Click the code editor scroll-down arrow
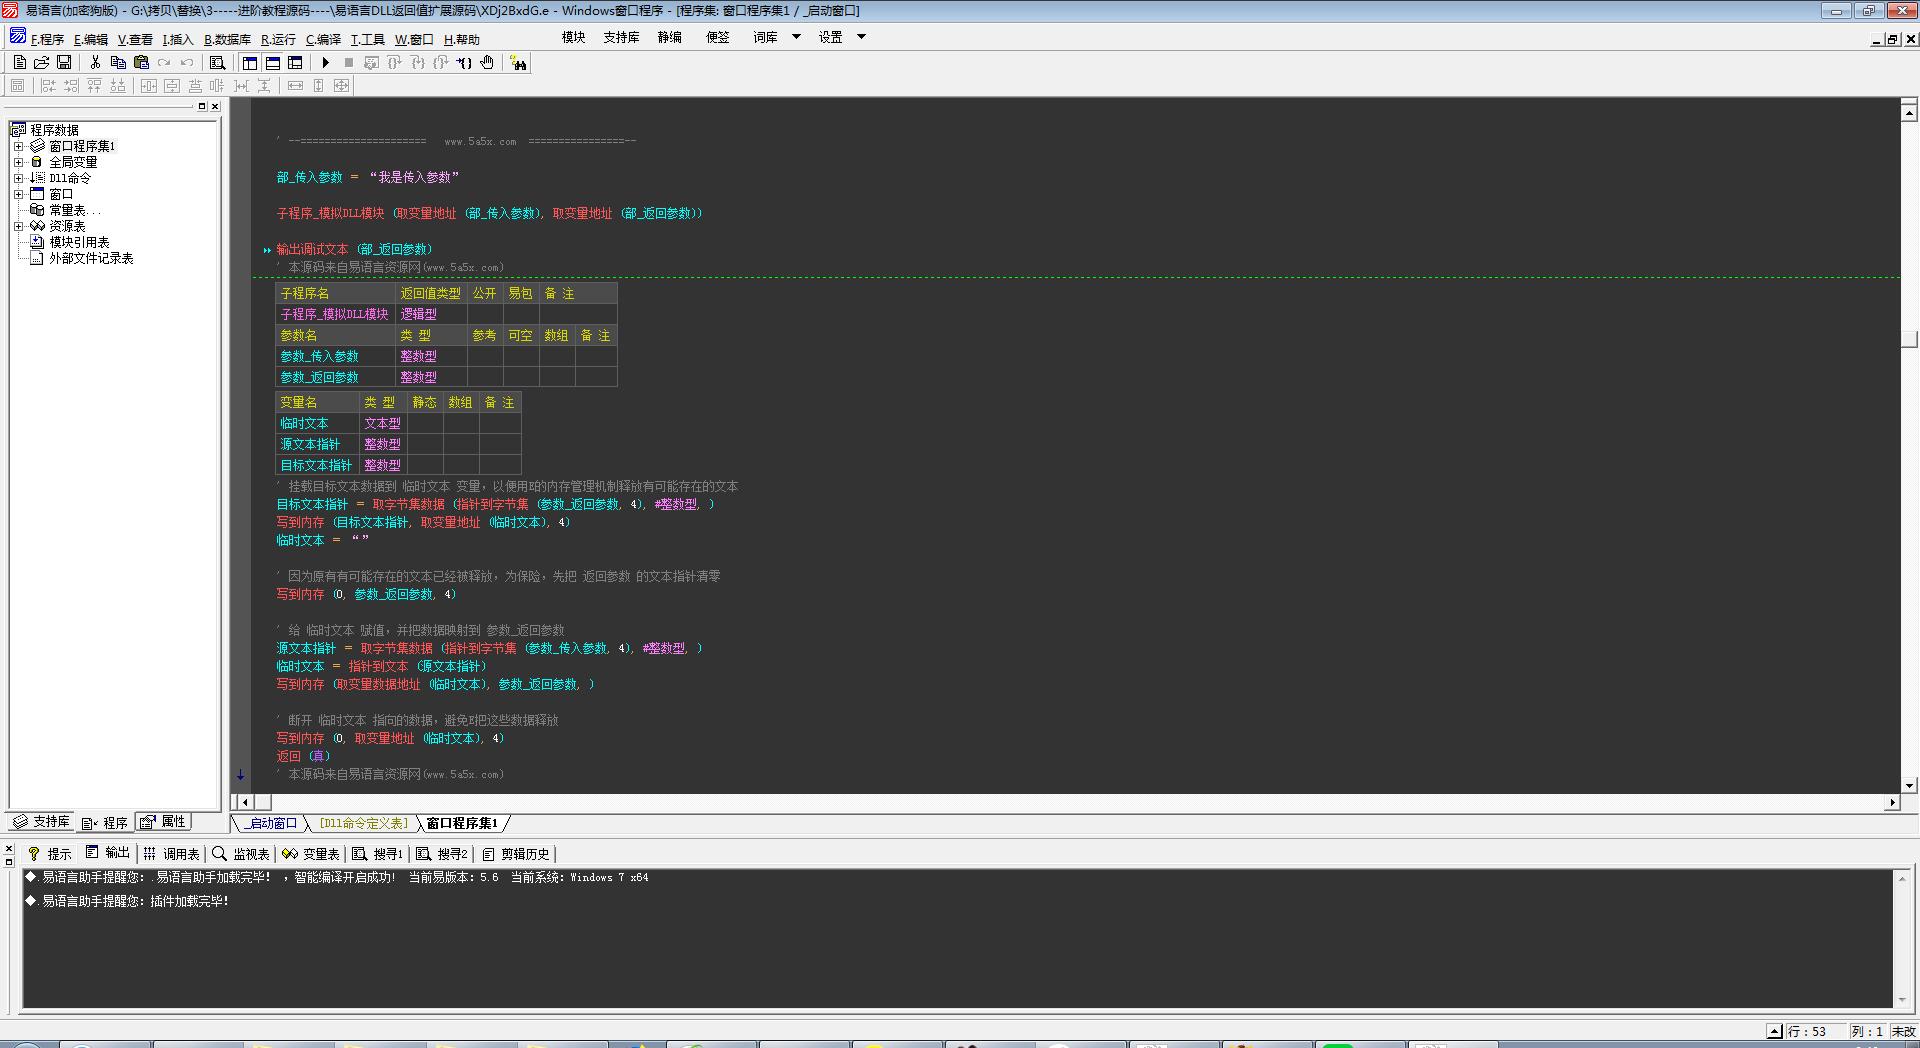 point(1909,786)
